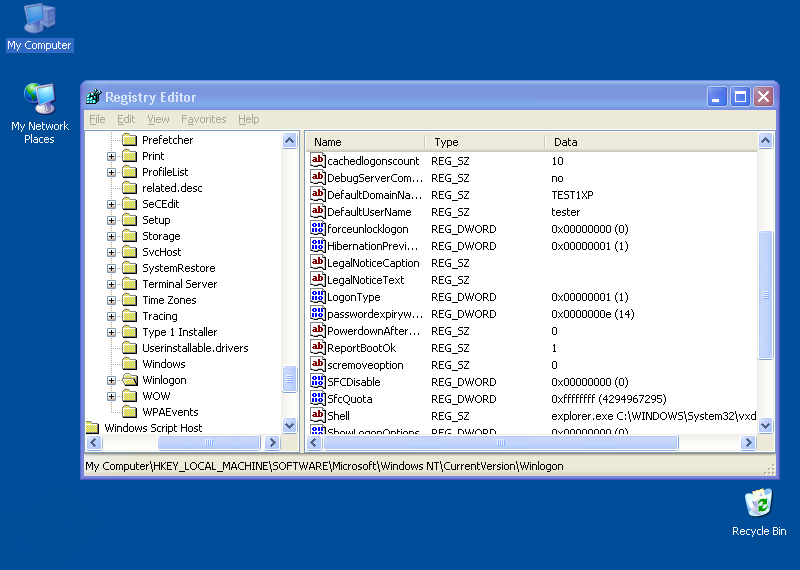The width and height of the screenshot is (800, 570).
Task: Select the ReportBootOk value icon
Action: (x=317, y=348)
